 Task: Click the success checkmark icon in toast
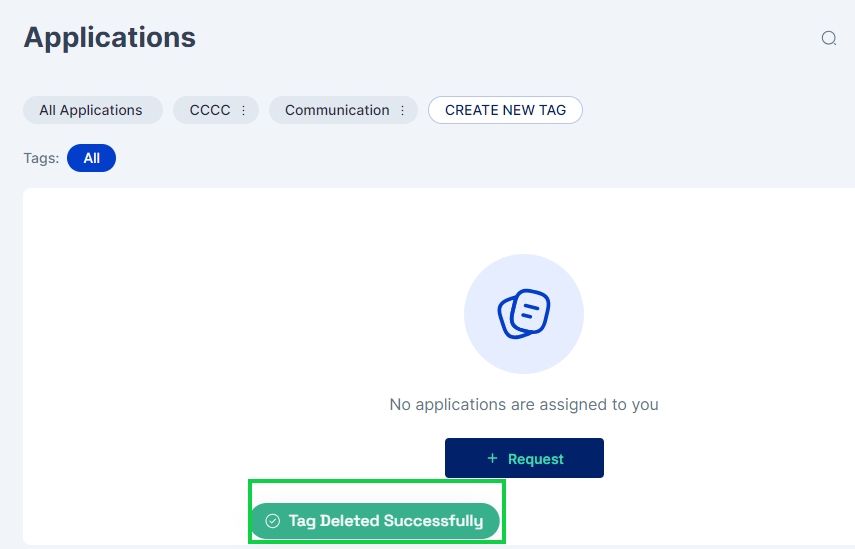click(x=272, y=521)
